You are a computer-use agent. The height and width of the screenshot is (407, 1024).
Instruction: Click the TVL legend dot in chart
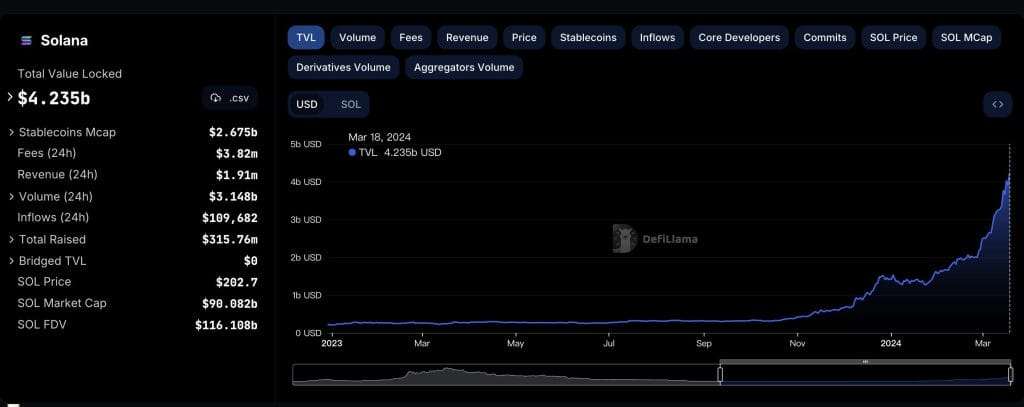(x=352, y=152)
